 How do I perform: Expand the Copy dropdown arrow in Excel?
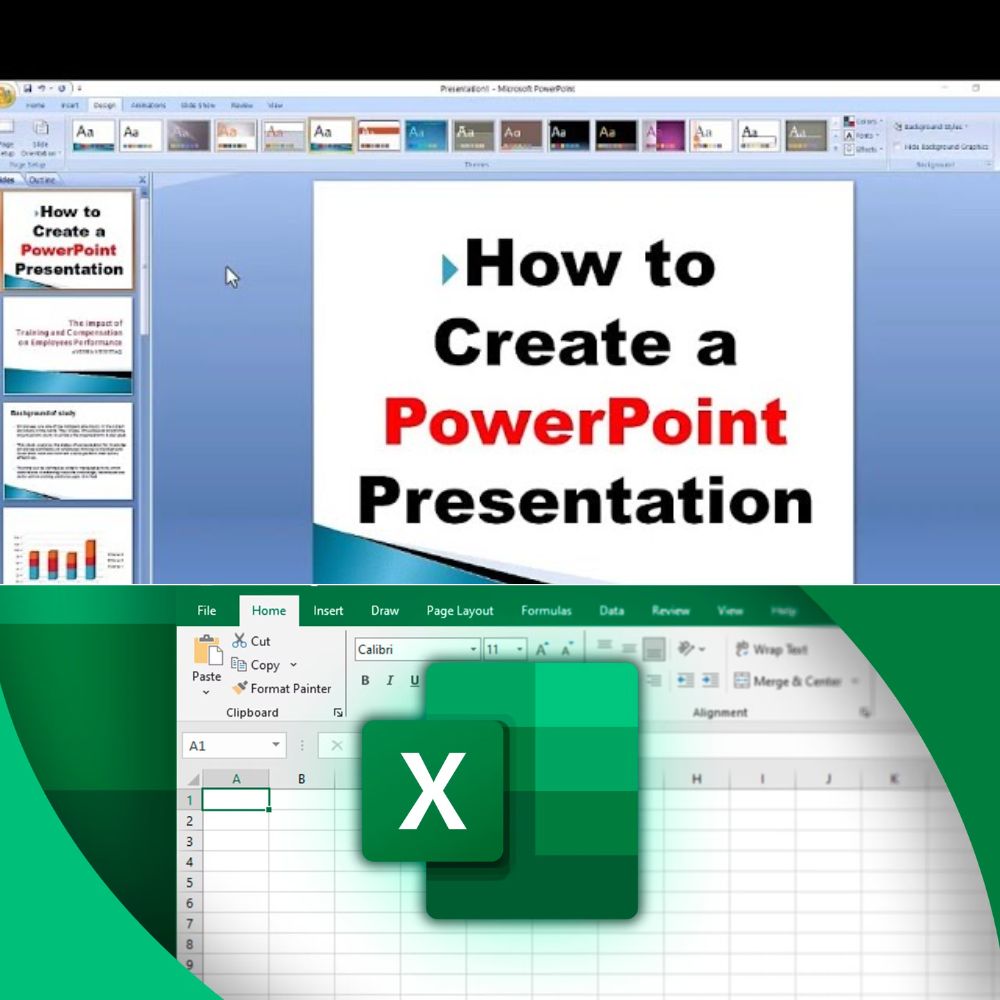point(293,665)
